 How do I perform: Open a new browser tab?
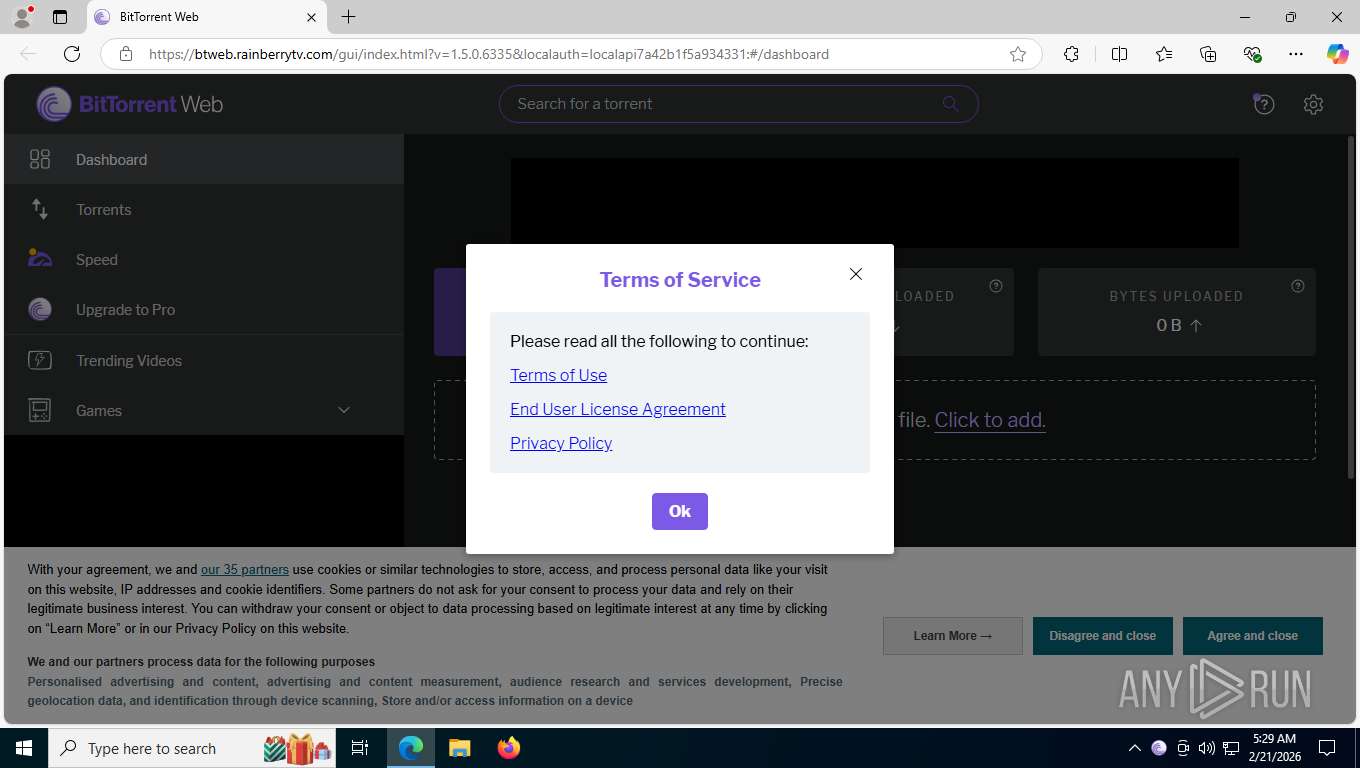point(348,17)
